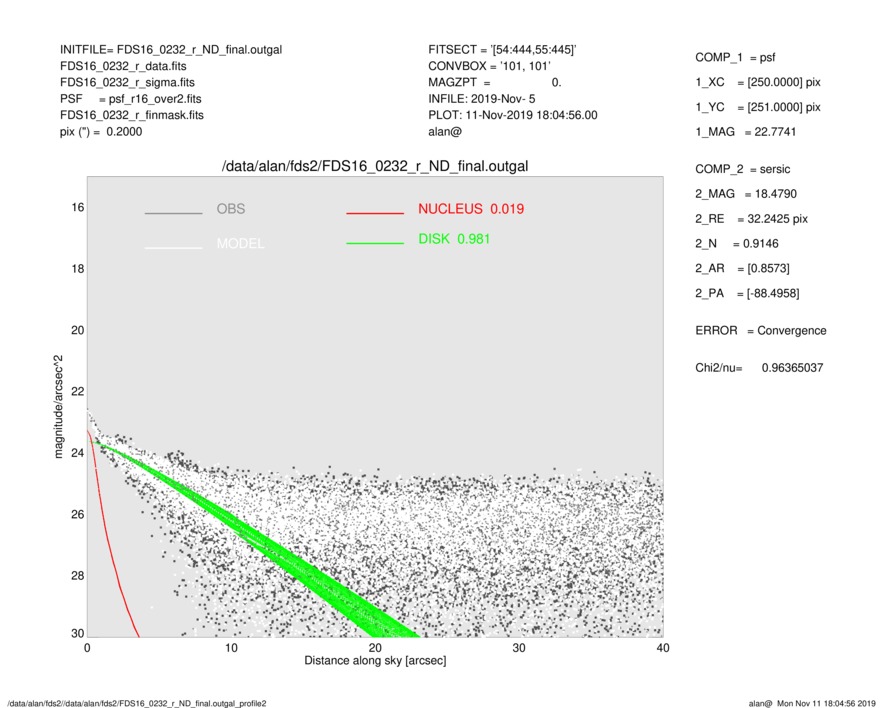Click the gray OBS legend line sample
This screenshot has width=885, height=708.
173,213
